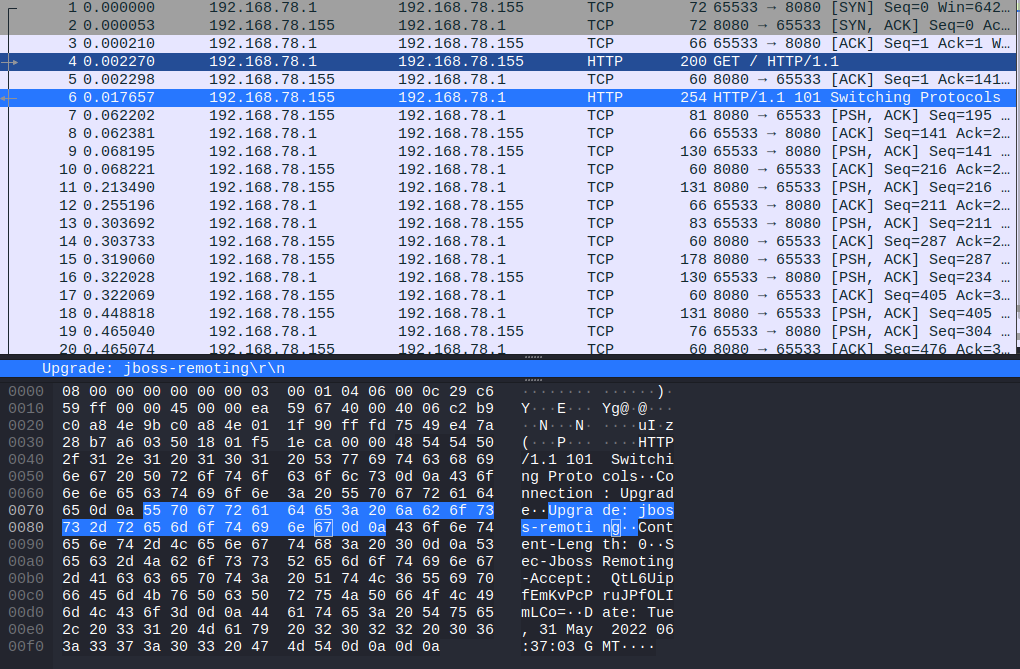Screen dimensions: 1020x669
Task: Select packet 19 at time 0.465040
Action: (x=500, y=331)
